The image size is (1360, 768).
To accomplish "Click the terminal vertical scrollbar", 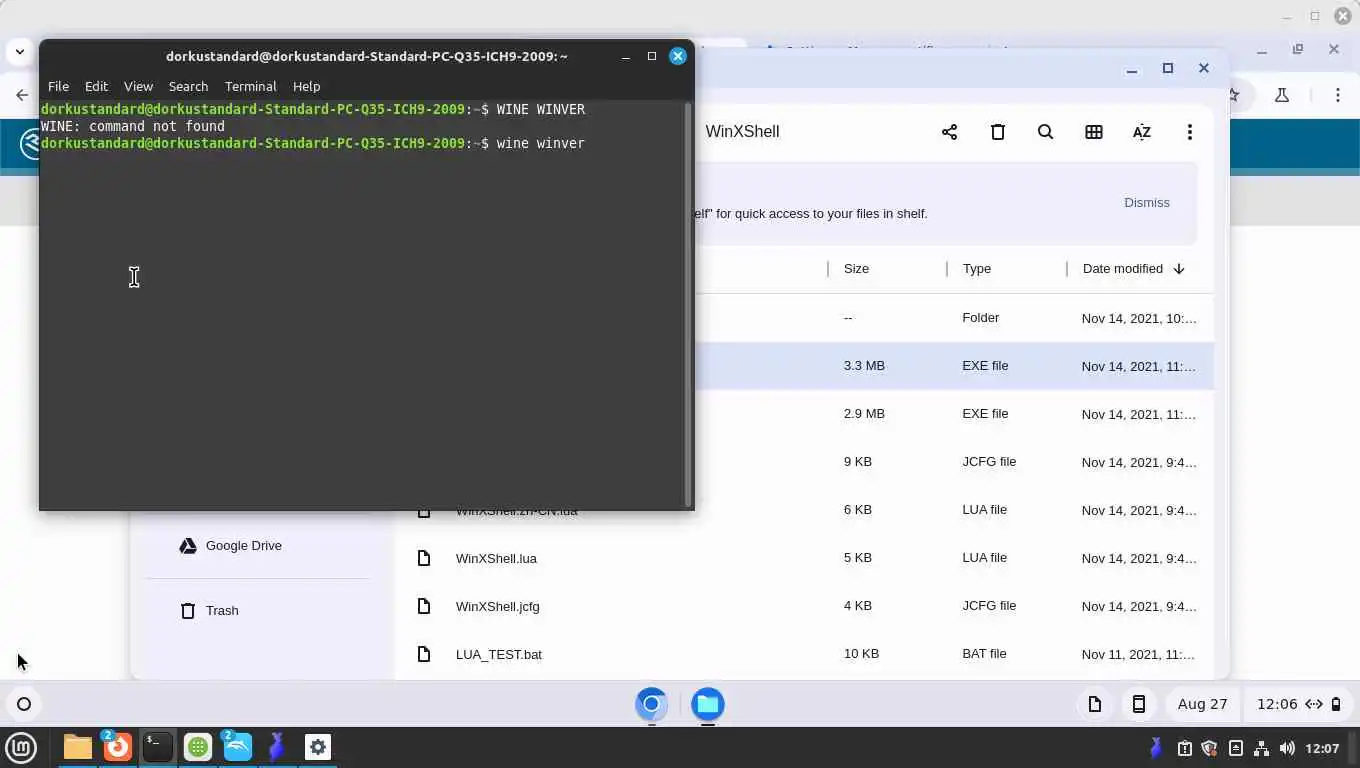I will [688, 304].
